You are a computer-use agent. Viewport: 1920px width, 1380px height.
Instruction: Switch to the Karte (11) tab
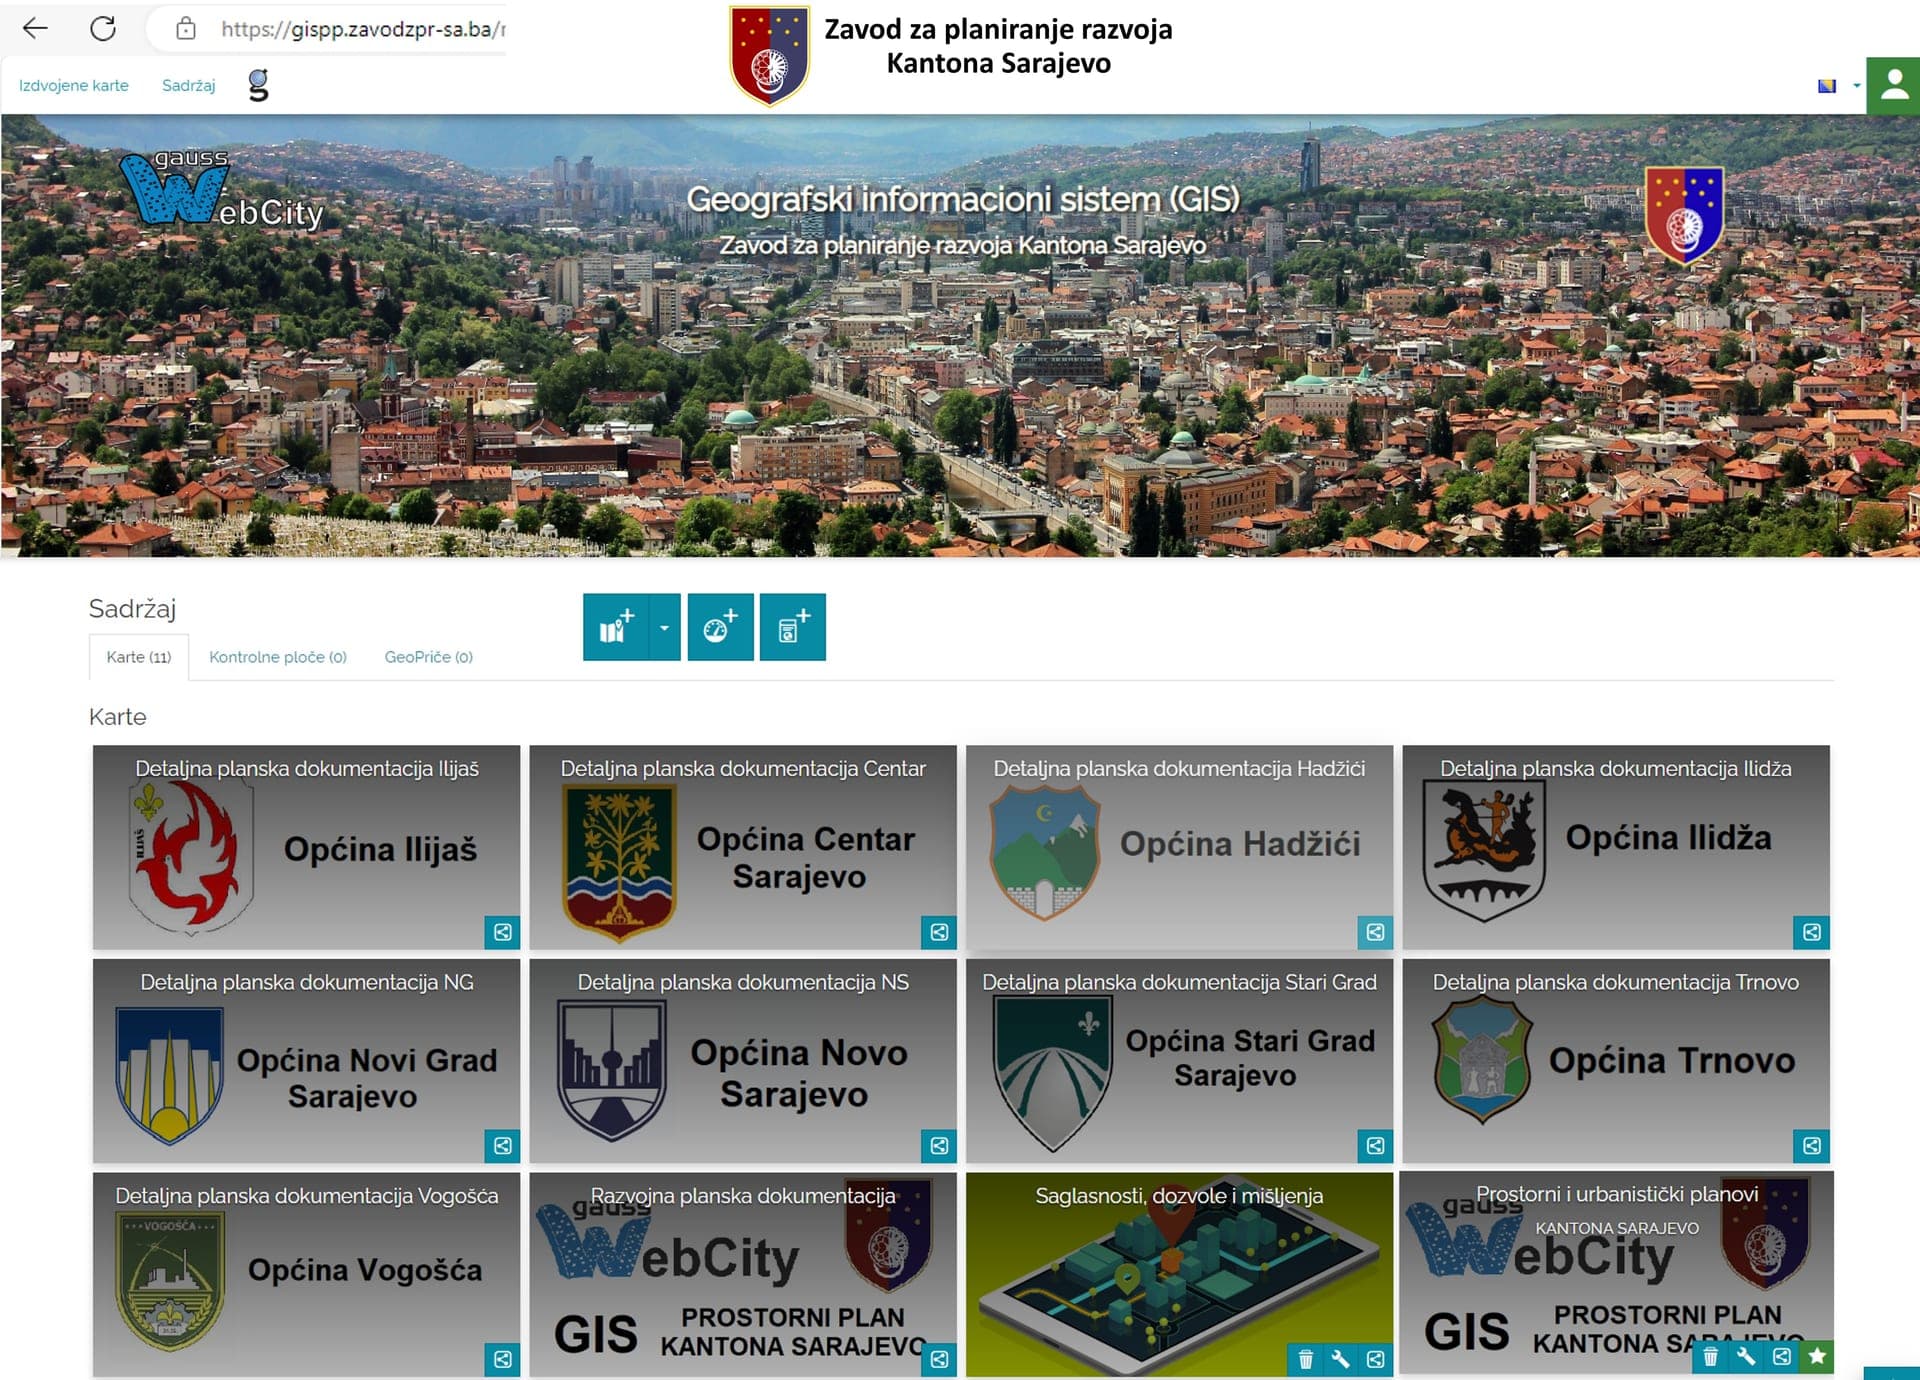[x=139, y=657]
